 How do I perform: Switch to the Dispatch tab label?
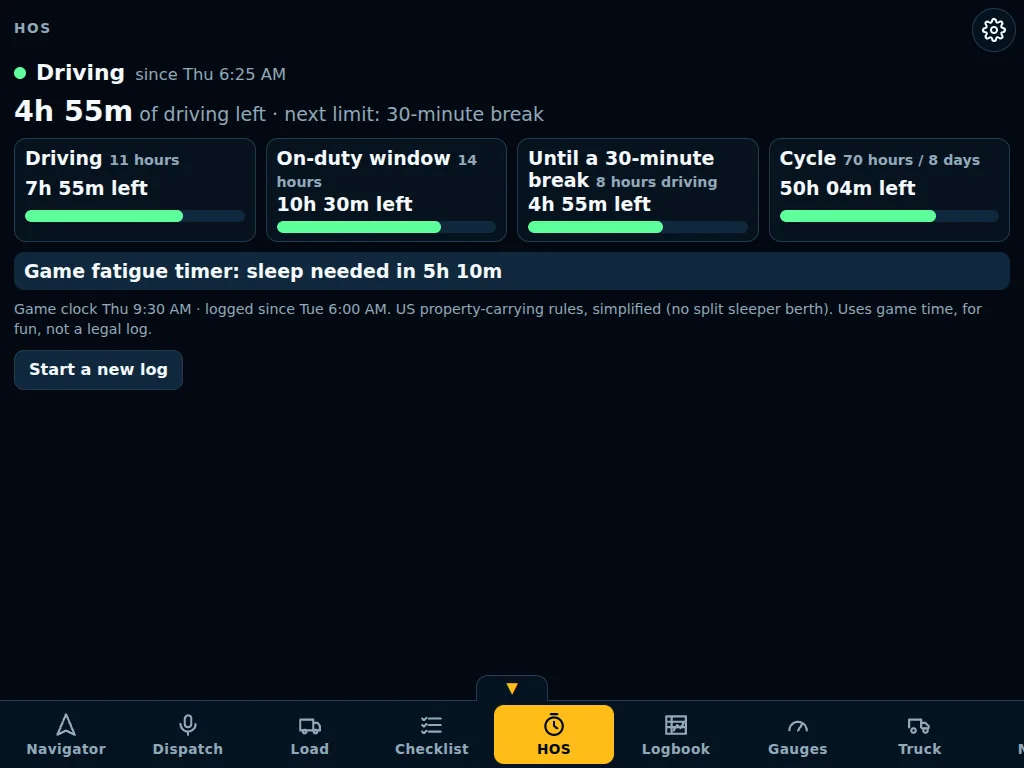pyautogui.click(x=187, y=749)
